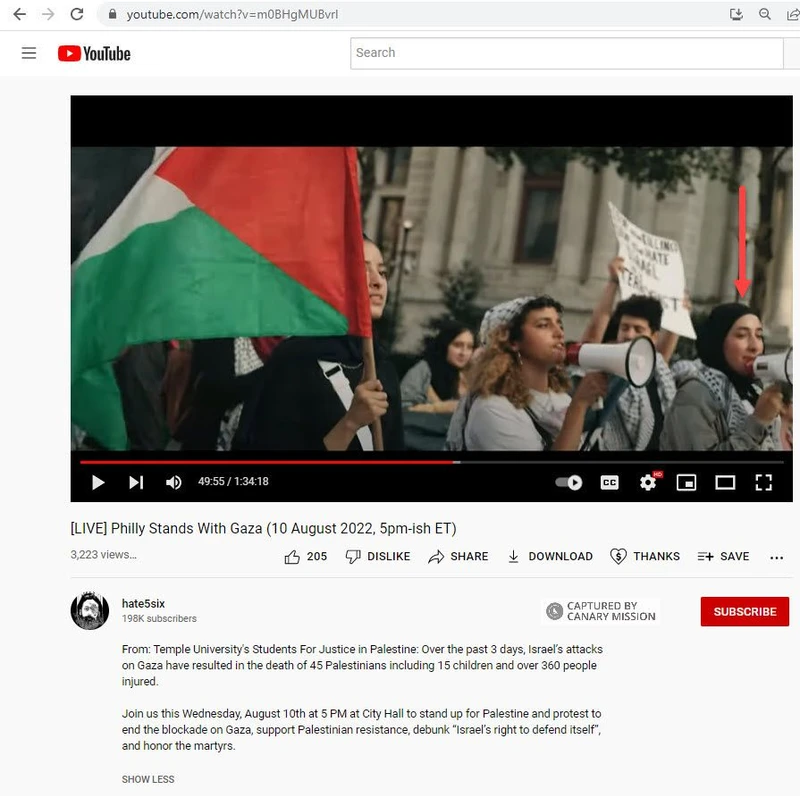
Task: Collapse description with SHOW LESS
Action: [x=147, y=779]
